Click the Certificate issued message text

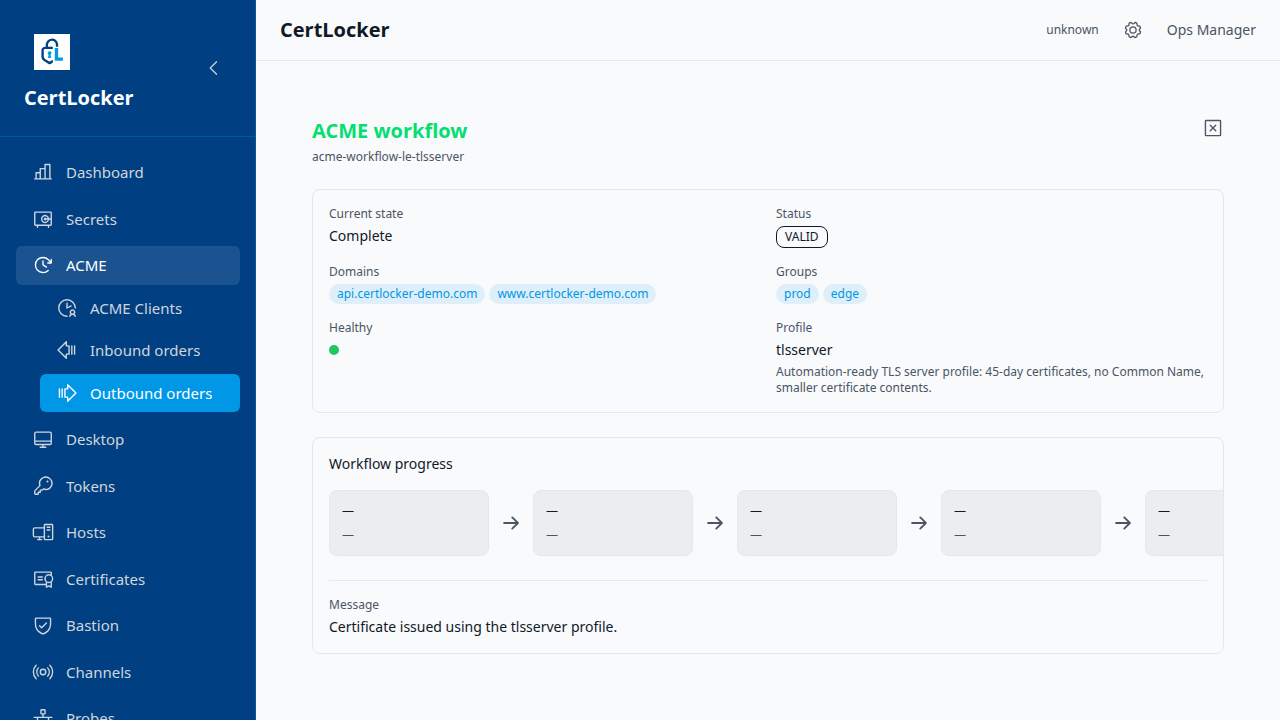click(473, 627)
